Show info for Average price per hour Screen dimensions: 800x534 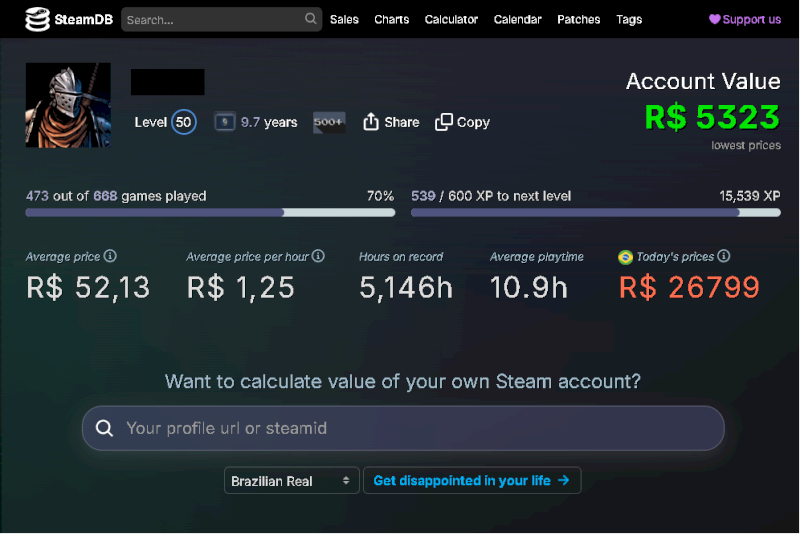(318, 256)
